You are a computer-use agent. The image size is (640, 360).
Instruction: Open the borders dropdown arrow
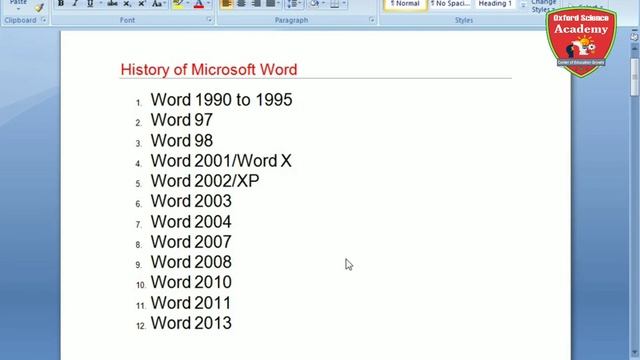pos(344,4)
